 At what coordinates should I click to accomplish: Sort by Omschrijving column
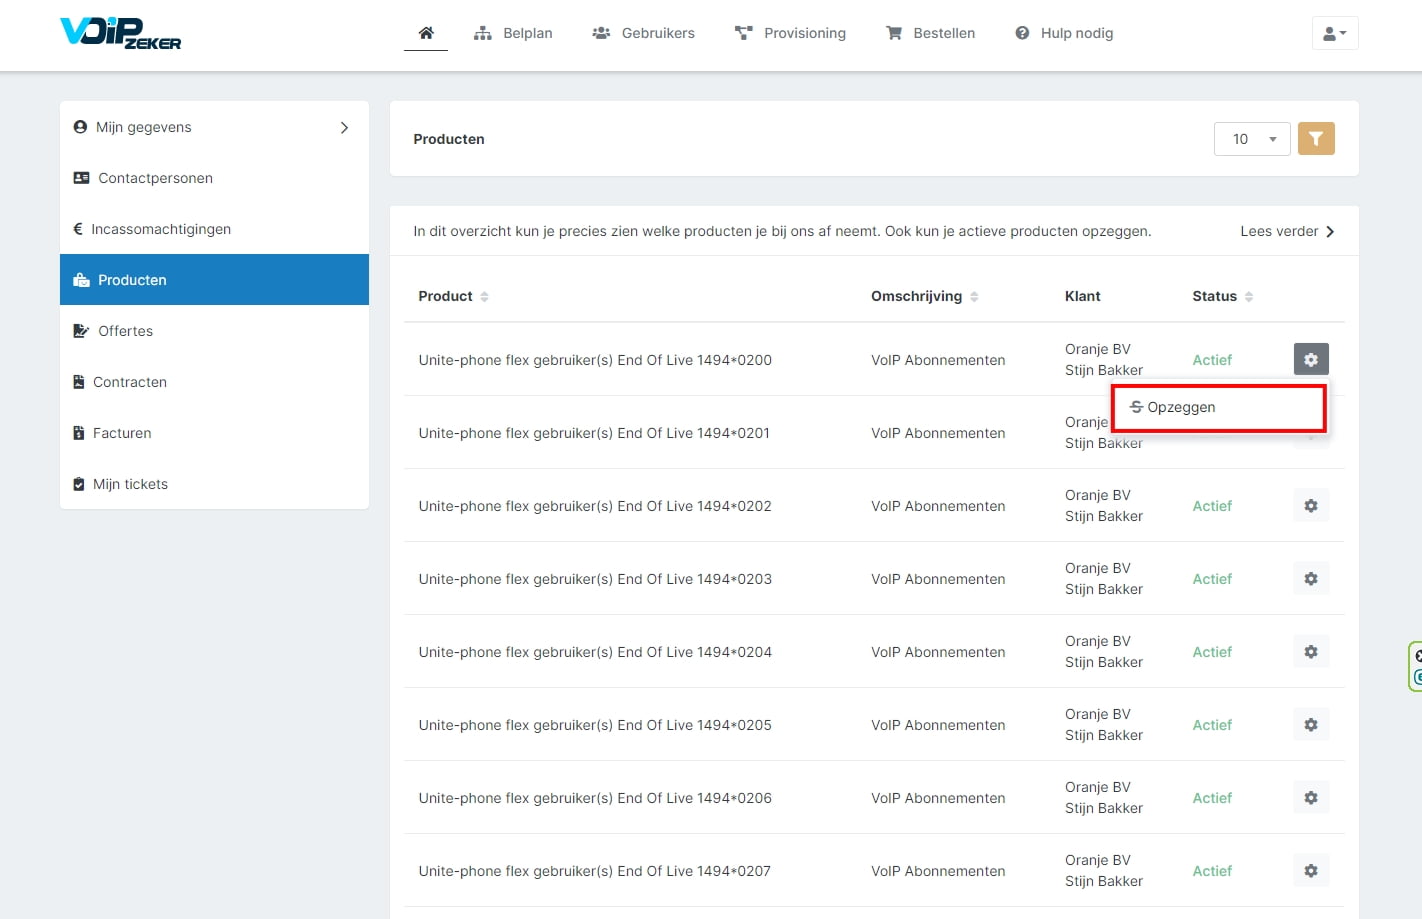[924, 296]
